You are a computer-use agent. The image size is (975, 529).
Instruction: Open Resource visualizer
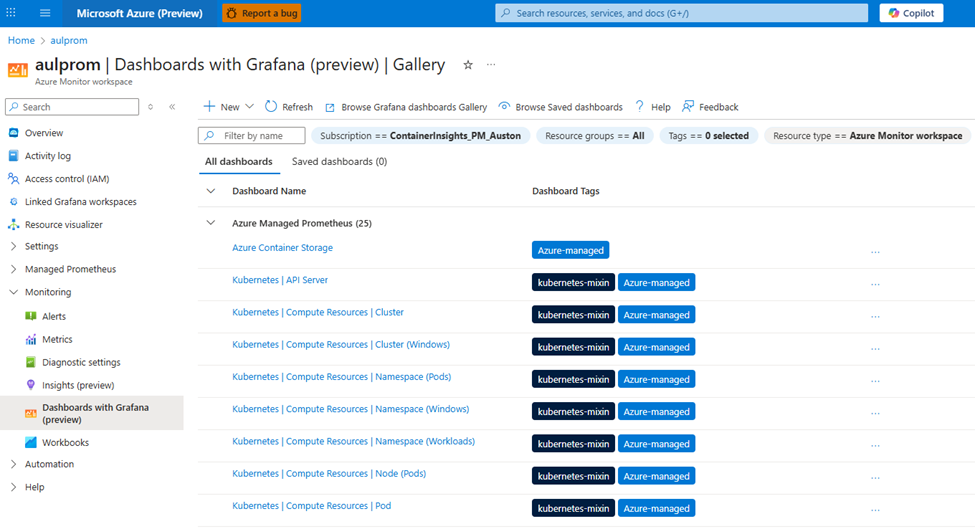coord(63,225)
